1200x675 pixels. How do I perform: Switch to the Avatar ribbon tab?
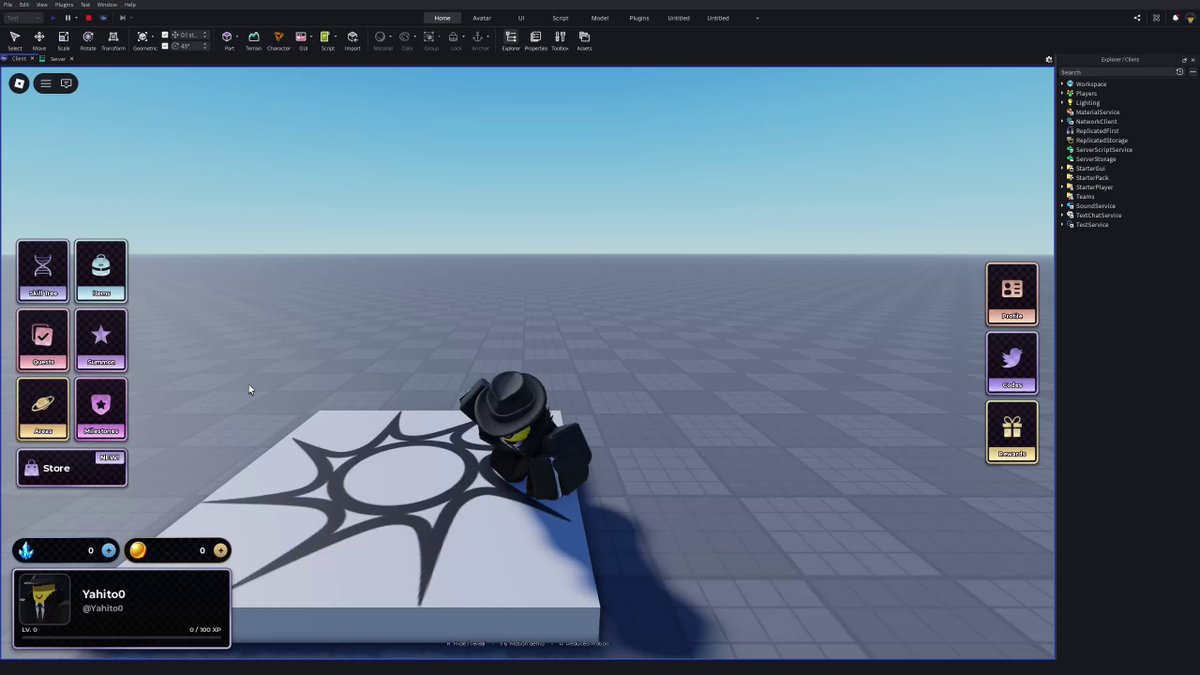coord(482,18)
